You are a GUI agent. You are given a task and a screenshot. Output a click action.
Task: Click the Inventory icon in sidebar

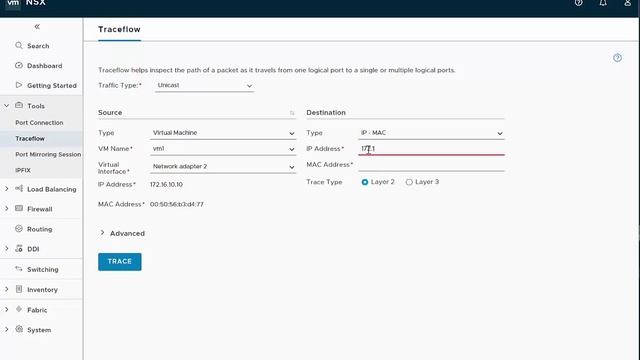pos(19,289)
